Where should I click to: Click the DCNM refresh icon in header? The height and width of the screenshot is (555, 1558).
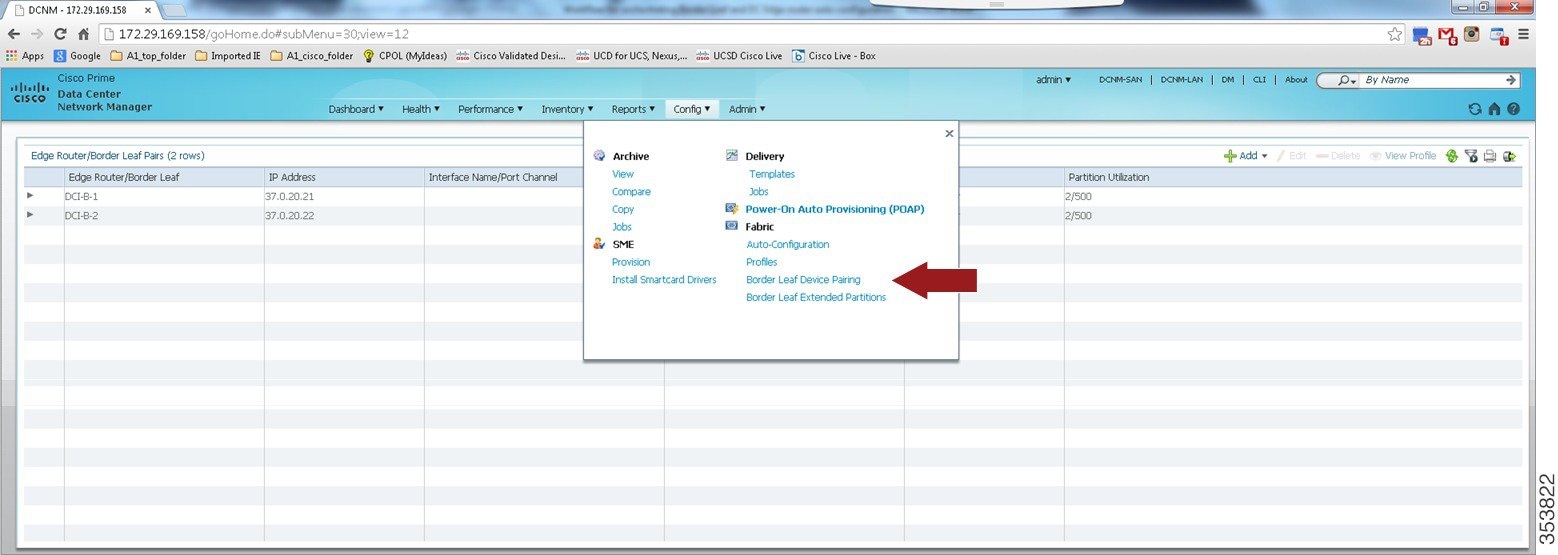(x=1475, y=109)
